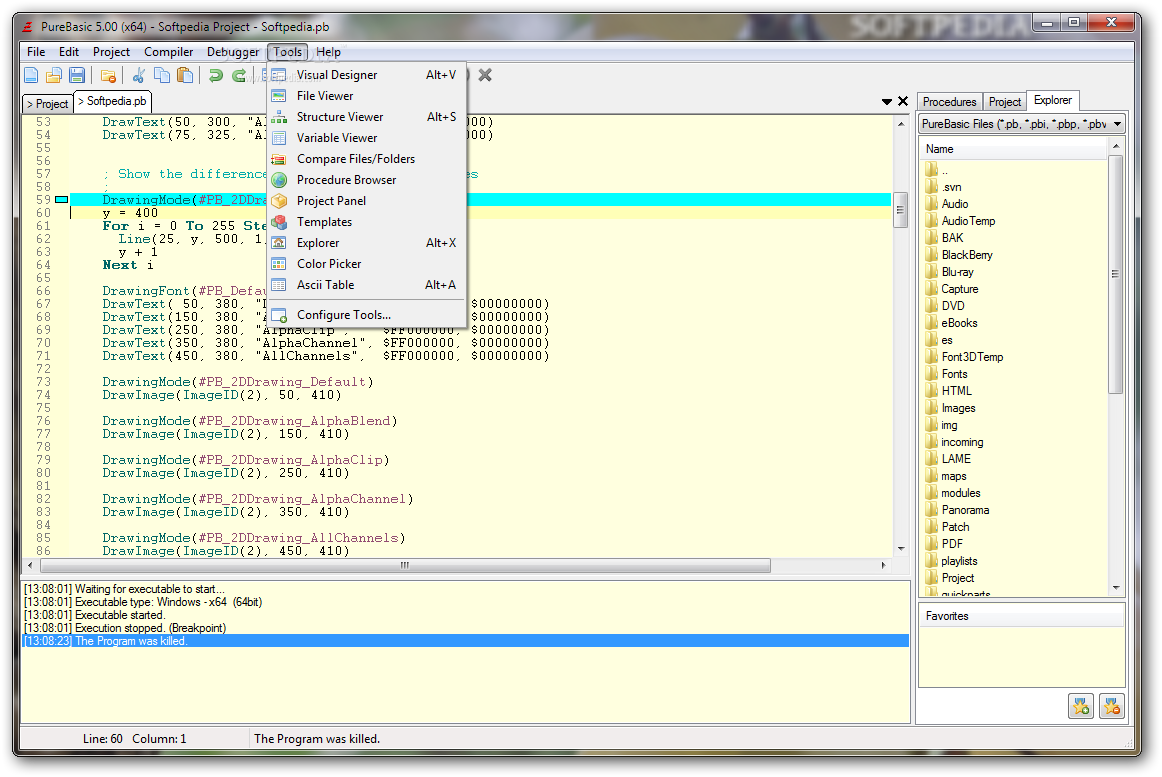Screen dimensions: 1162x777
Task: Switch to the Procedures side panel tab
Action: [949, 102]
